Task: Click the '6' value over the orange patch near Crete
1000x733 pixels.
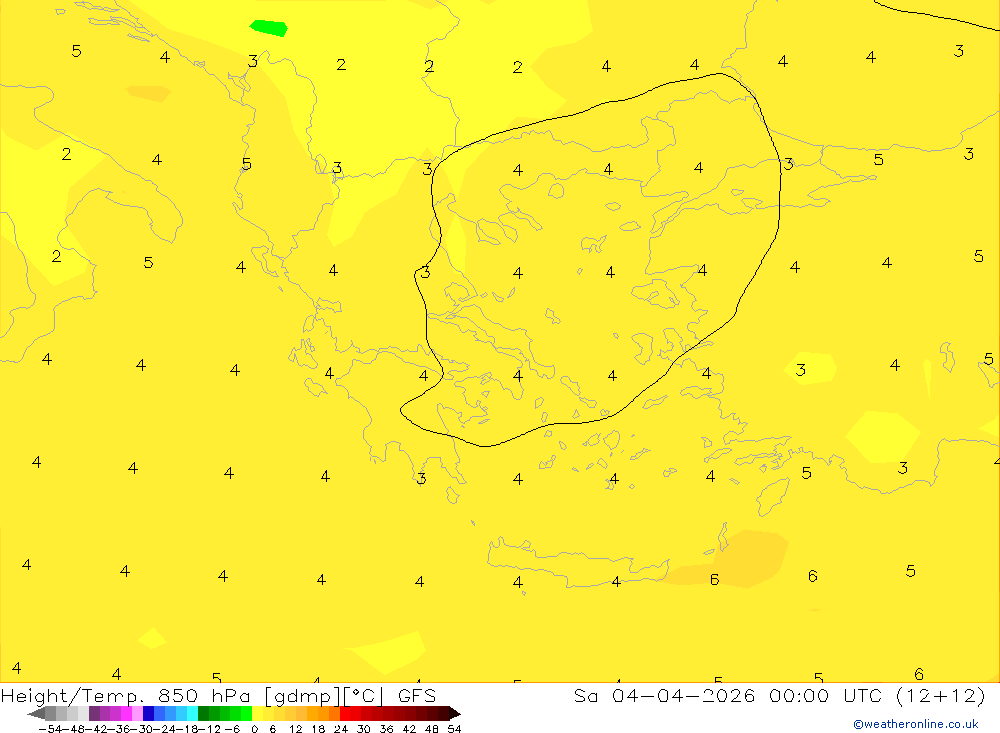Action: tap(714, 579)
